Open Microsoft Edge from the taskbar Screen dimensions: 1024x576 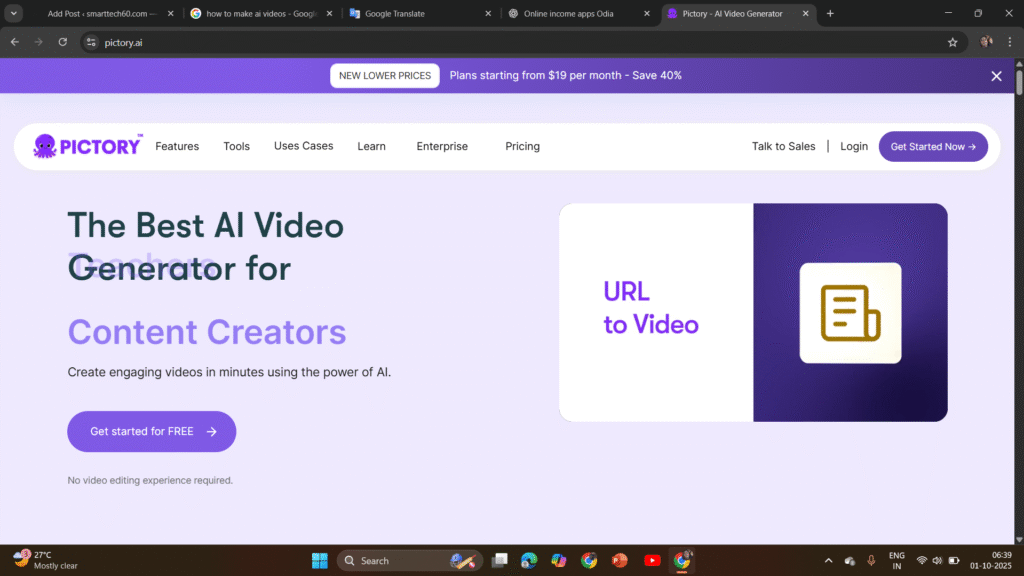pos(529,560)
